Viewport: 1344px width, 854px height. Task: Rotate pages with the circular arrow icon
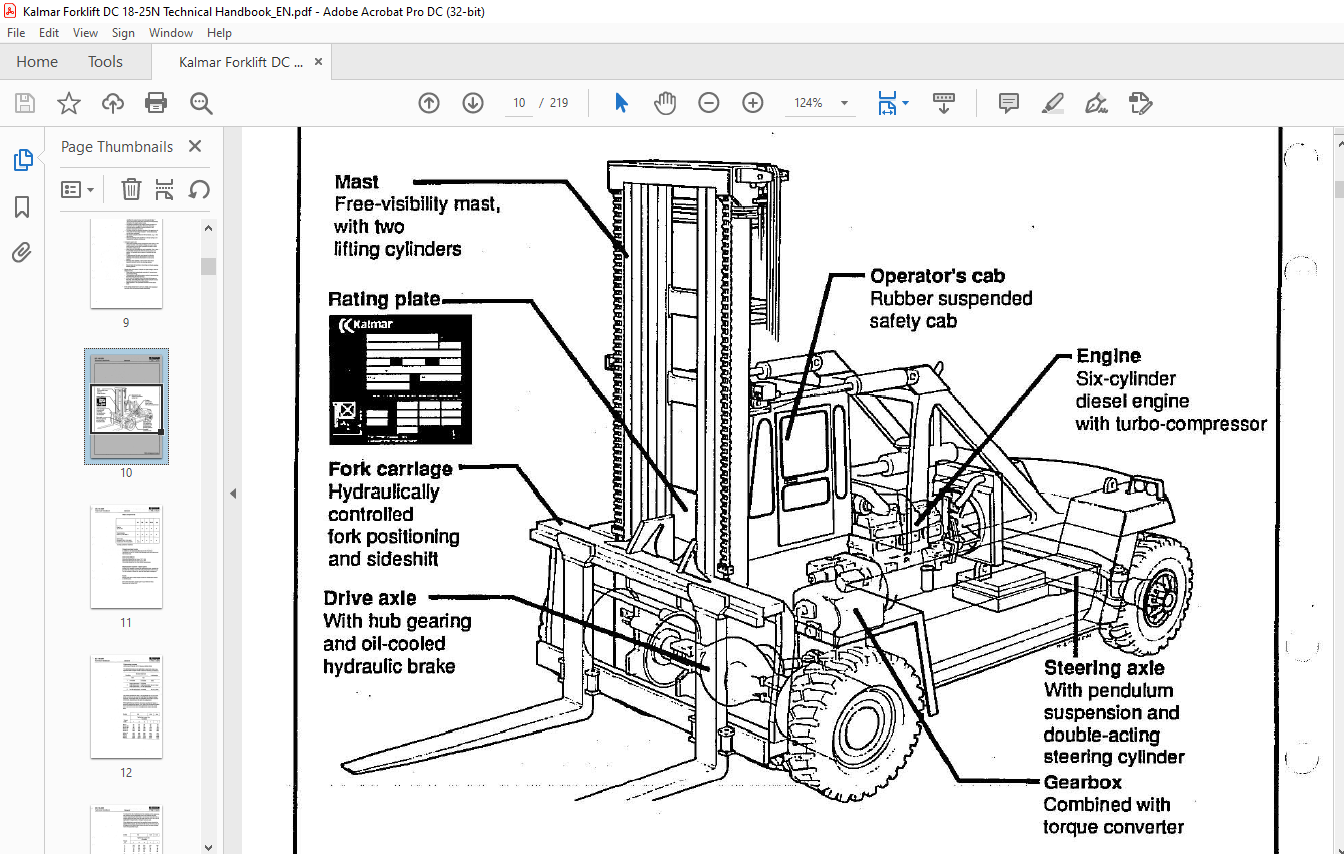(199, 189)
